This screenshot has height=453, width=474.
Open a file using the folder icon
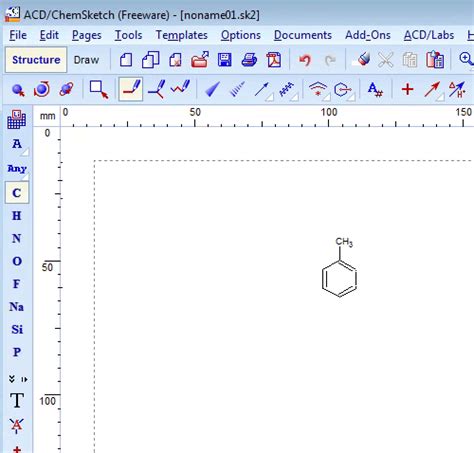[200, 60]
